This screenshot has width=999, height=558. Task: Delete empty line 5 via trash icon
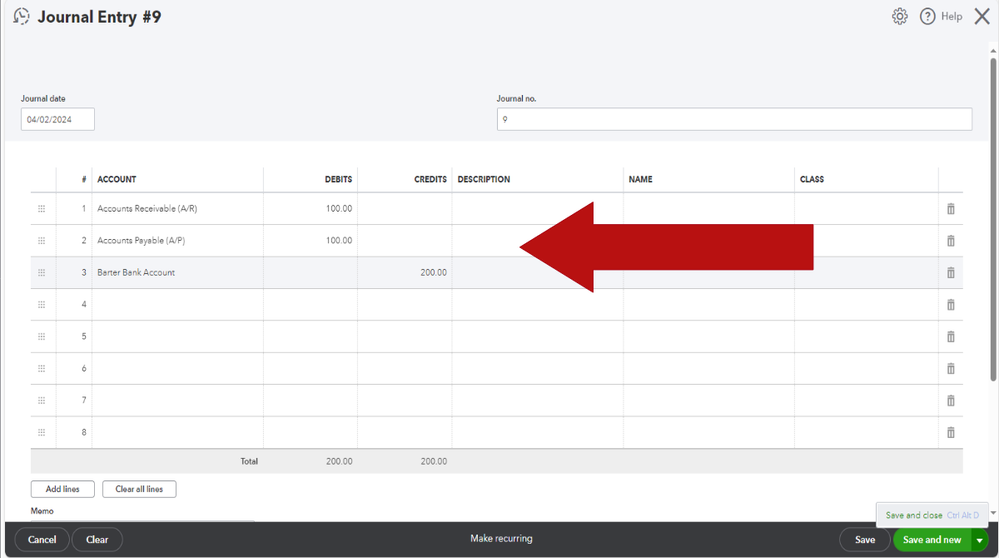tap(950, 336)
